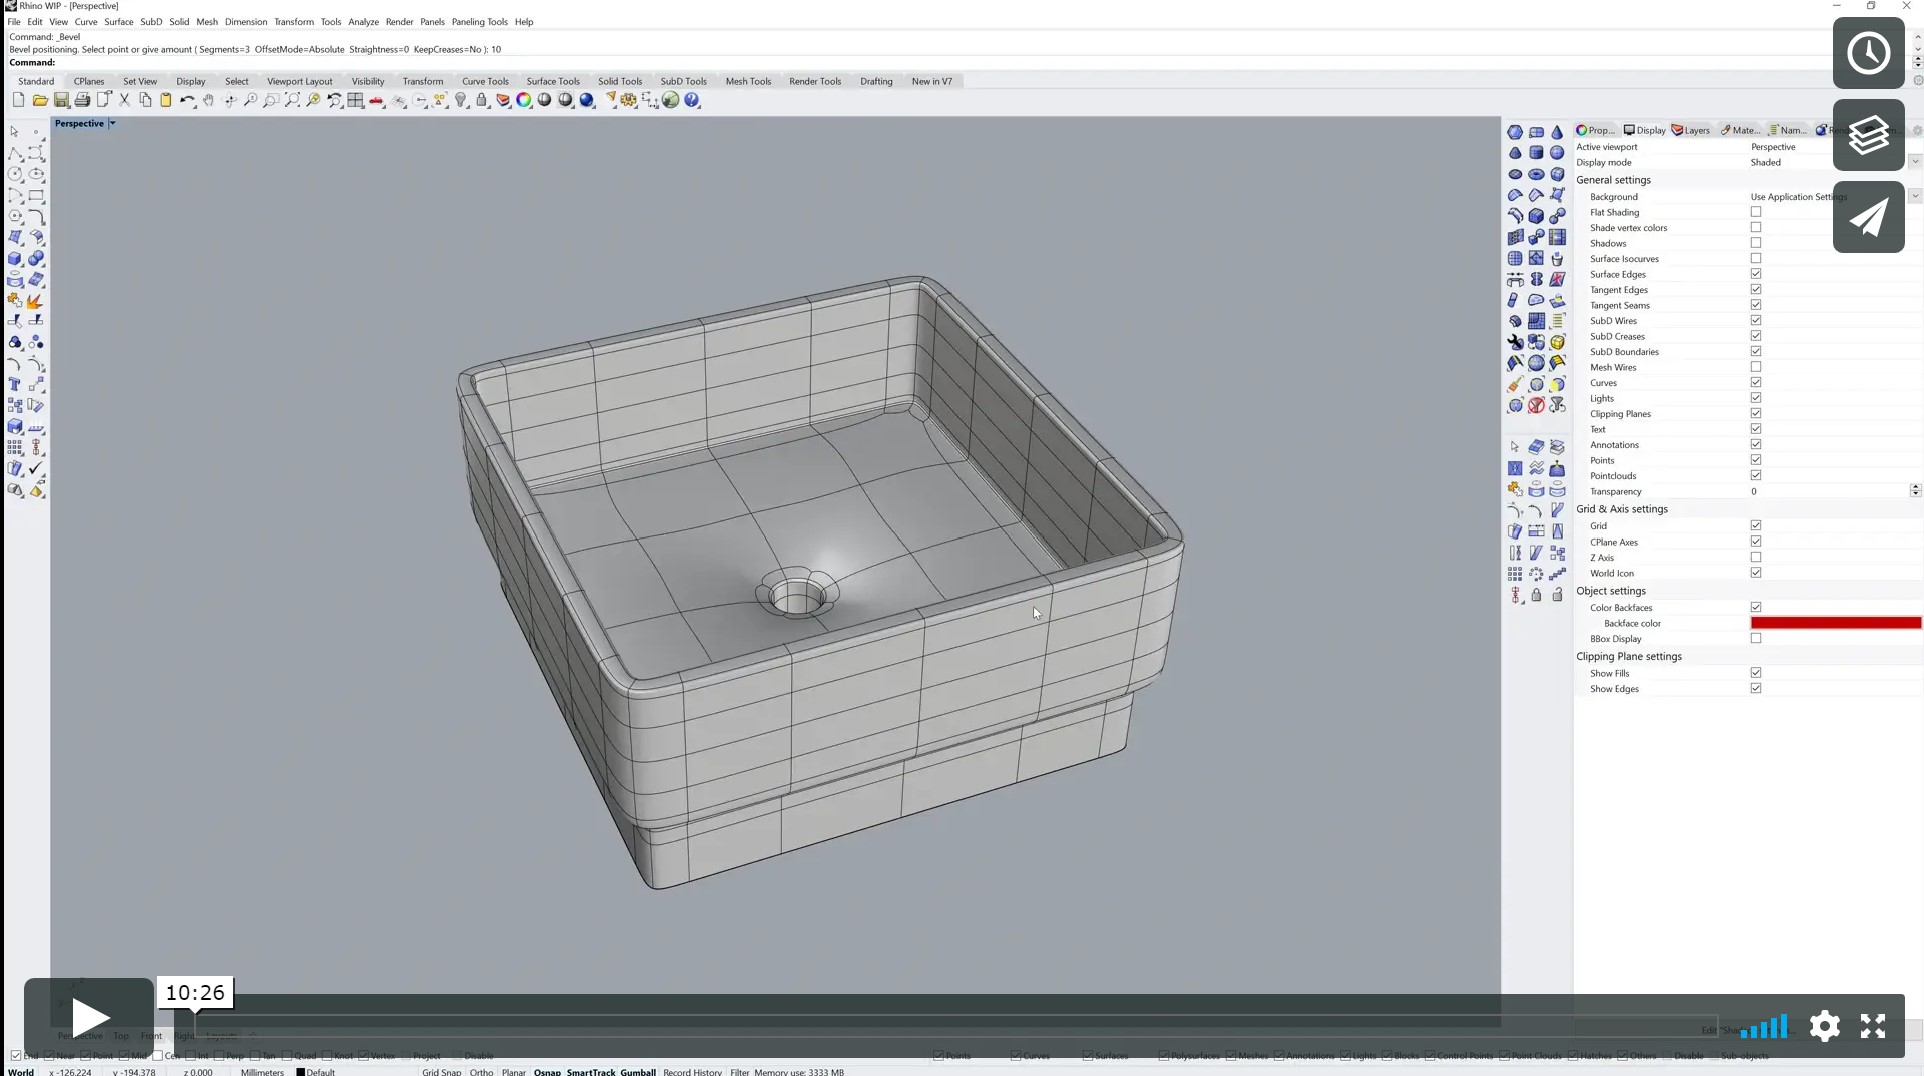Click the Undo arrow icon
The width and height of the screenshot is (1924, 1076).
tap(187, 100)
